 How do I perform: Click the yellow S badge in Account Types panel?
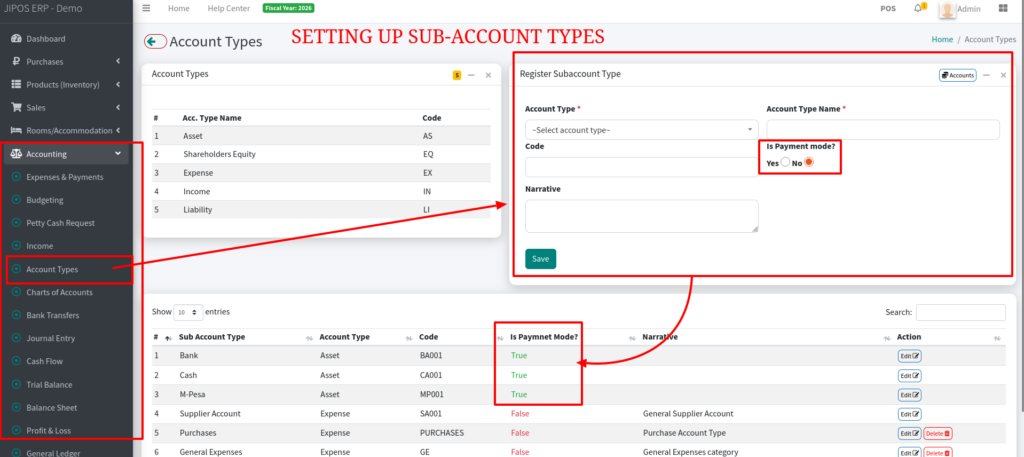coord(456,75)
